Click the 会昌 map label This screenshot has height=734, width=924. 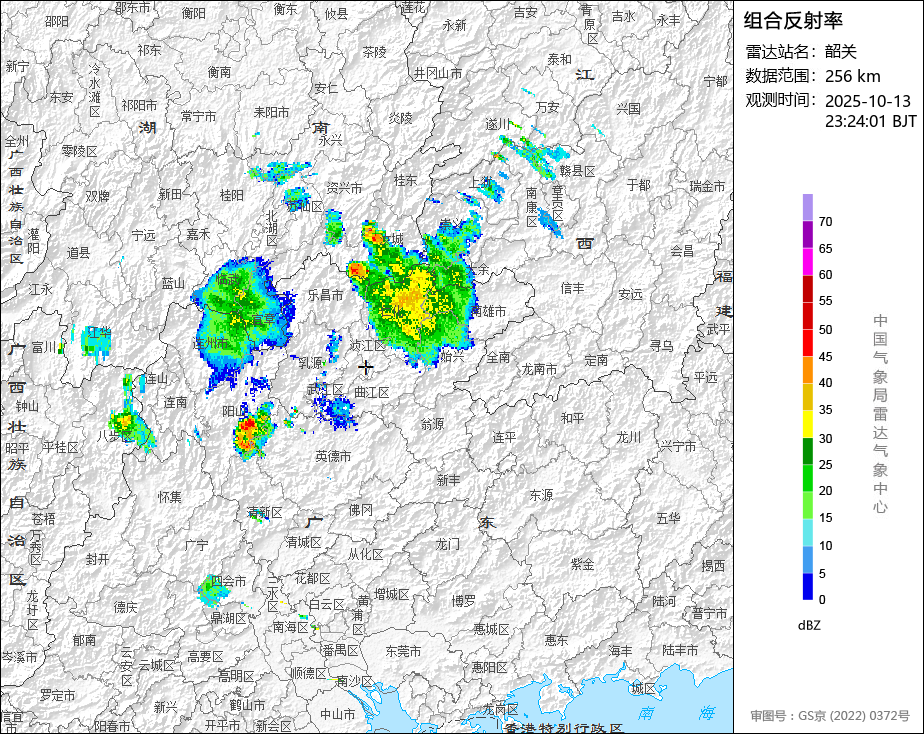[682, 251]
